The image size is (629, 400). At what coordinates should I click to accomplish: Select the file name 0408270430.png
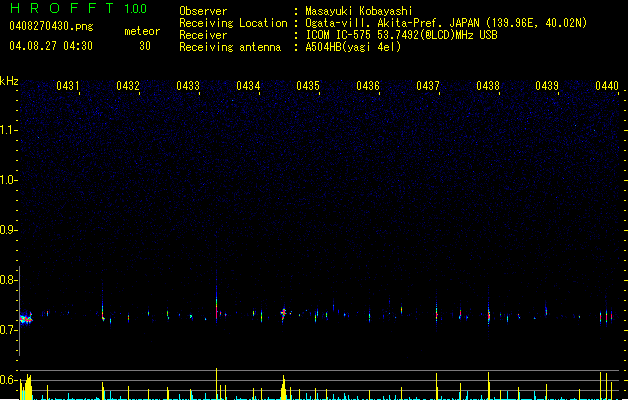[x=51, y=26]
